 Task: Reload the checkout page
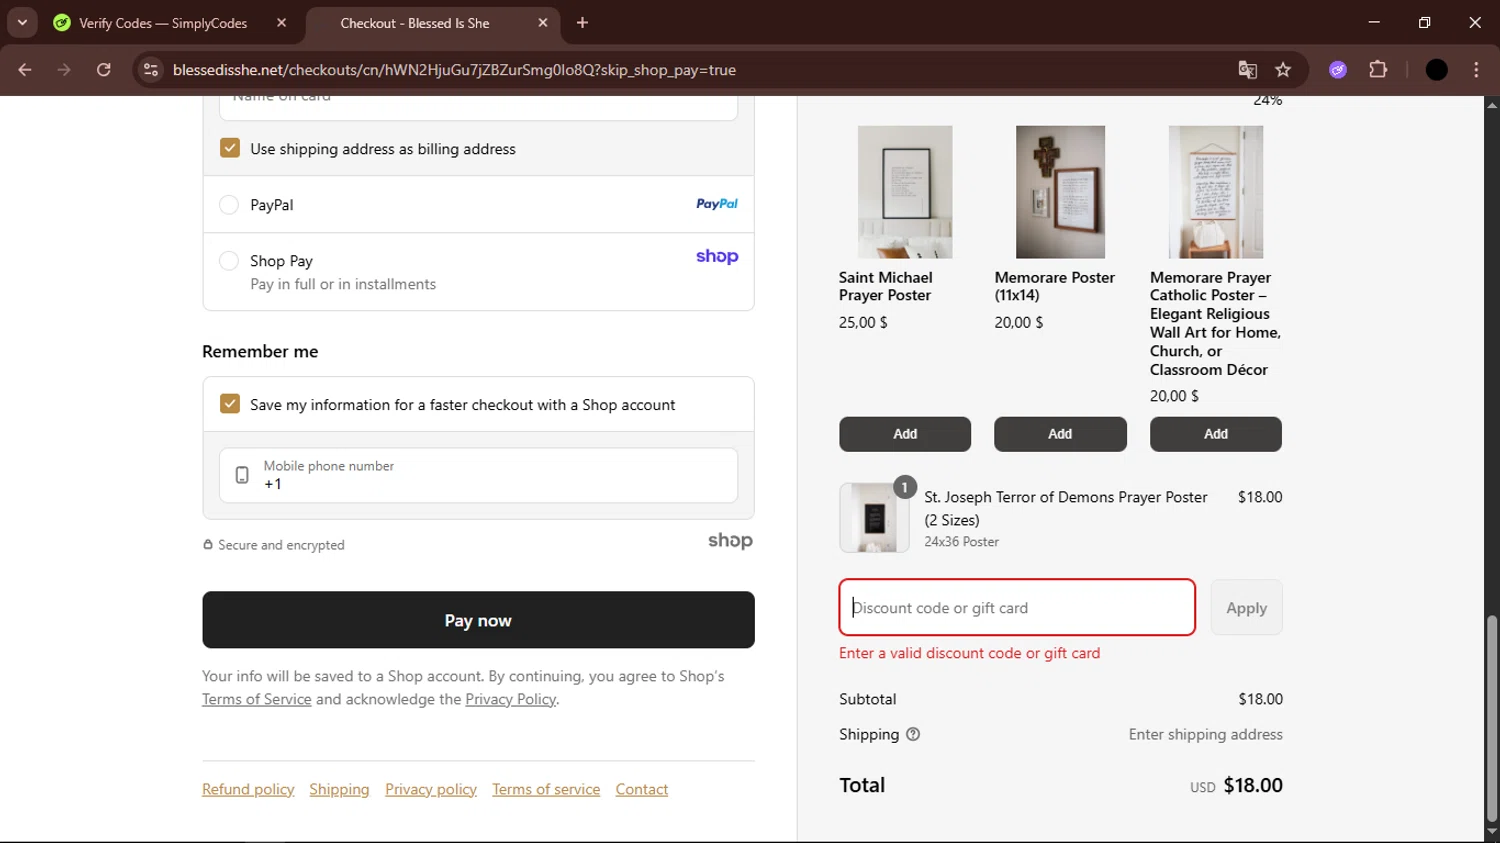click(104, 70)
